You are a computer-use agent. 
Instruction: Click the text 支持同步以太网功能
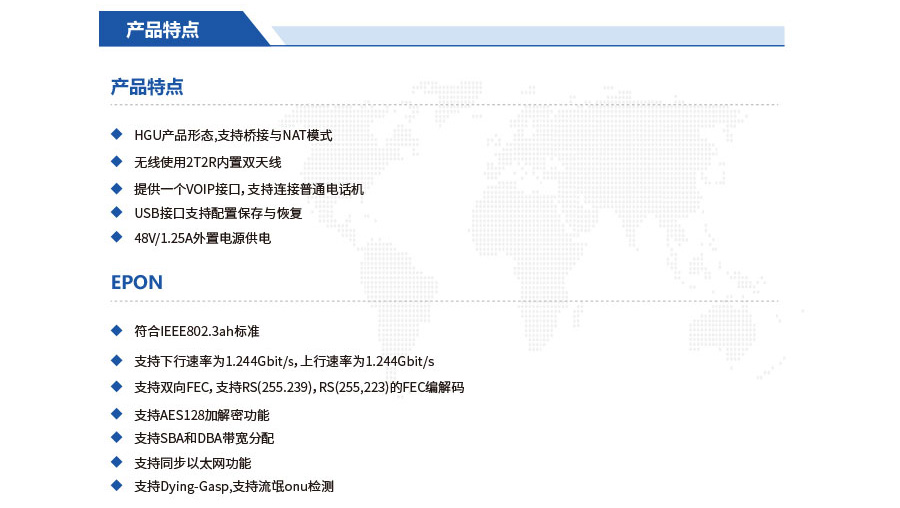pyautogui.click(x=192, y=463)
